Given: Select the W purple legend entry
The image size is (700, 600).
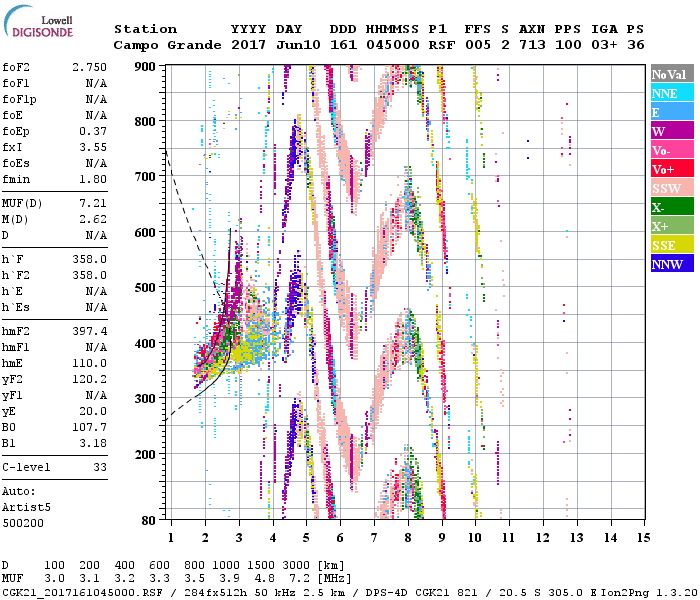Looking at the screenshot, I should tap(672, 131).
